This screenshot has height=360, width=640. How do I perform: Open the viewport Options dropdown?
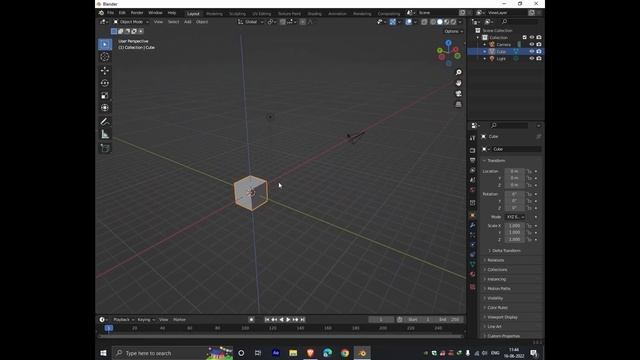point(453,31)
